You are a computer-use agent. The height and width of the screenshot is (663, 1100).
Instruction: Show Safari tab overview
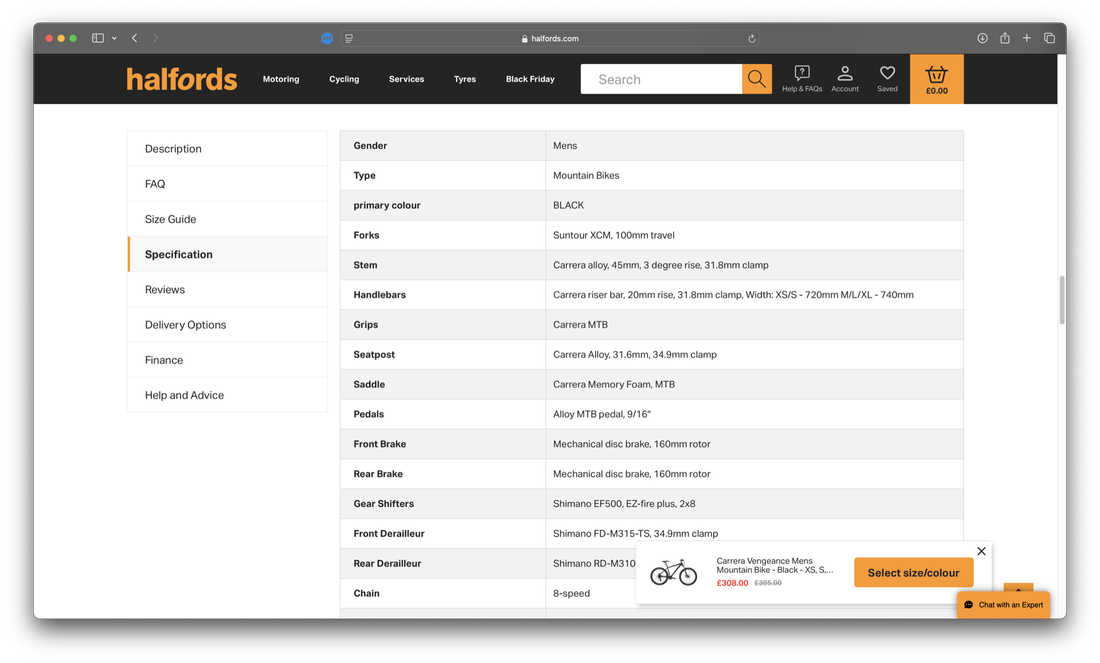pyautogui.click(x=1049, y=38)
